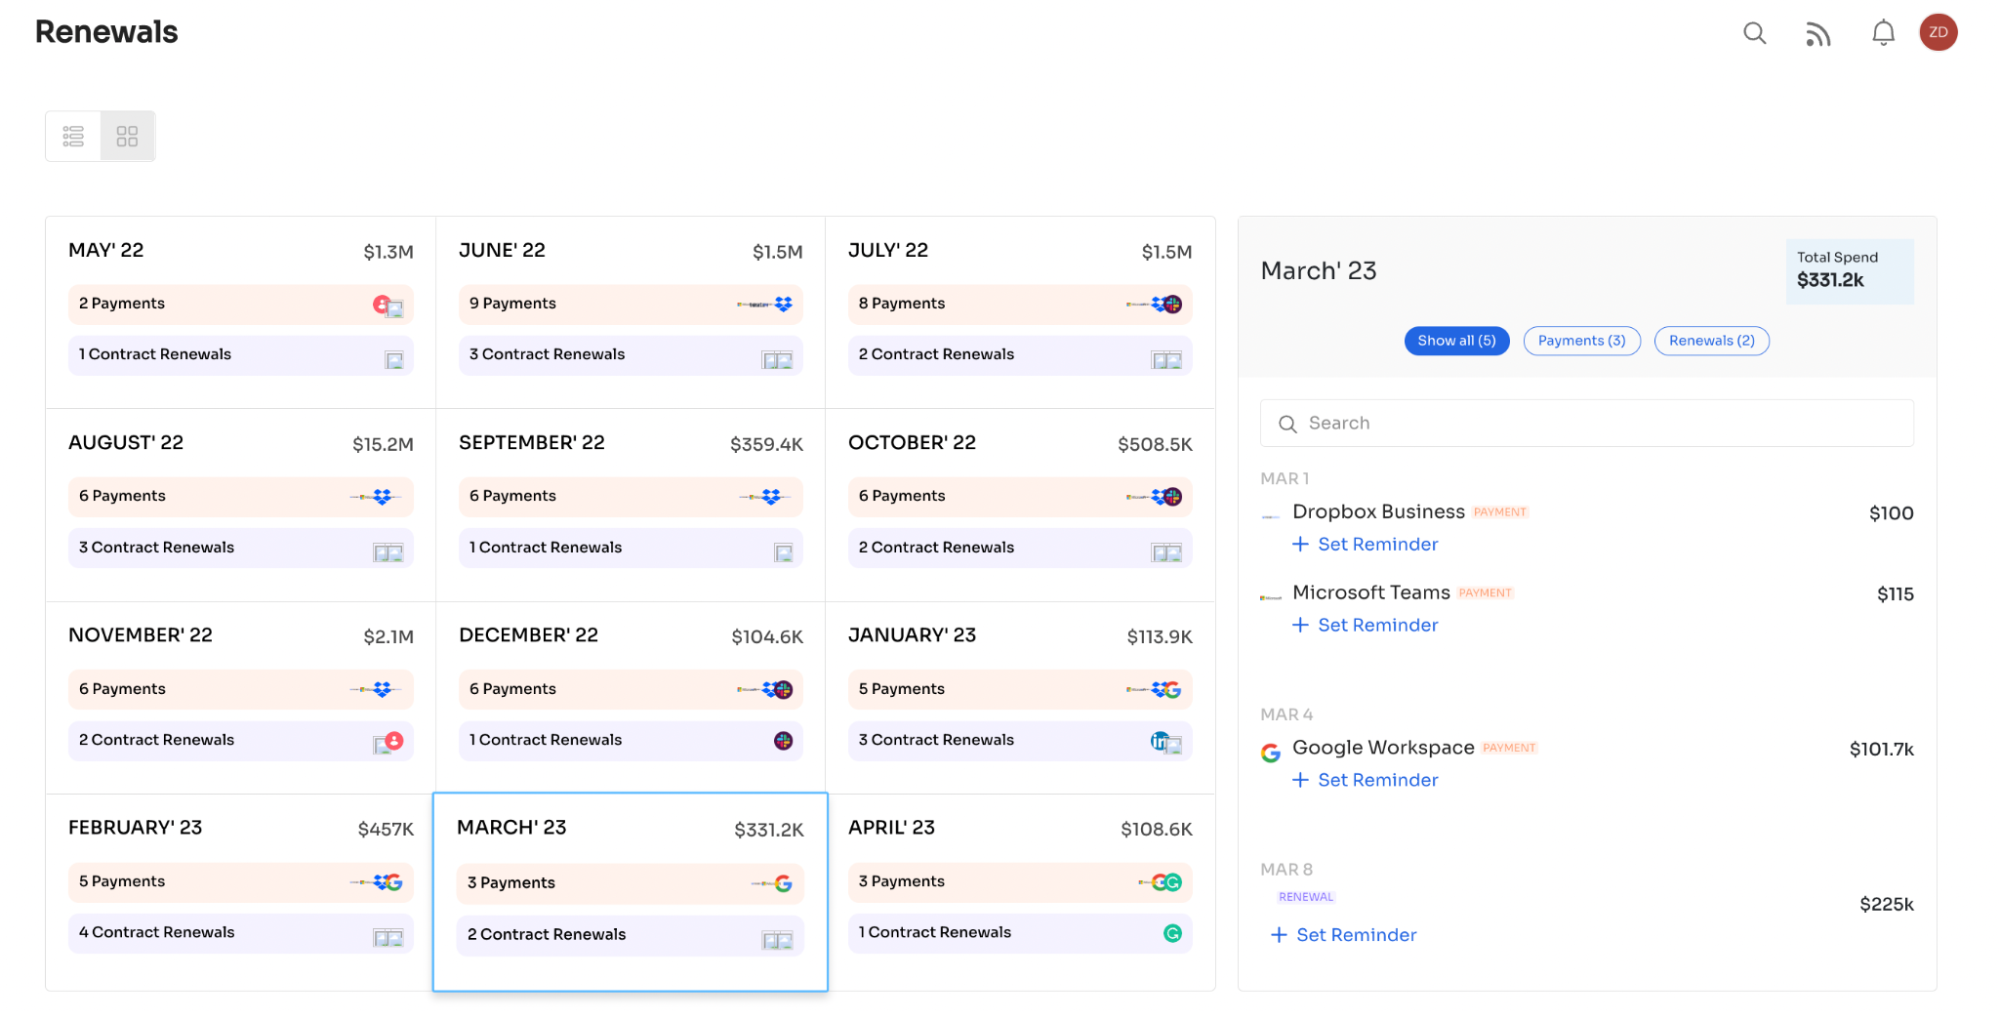
Task: Set Reminder for Dropbox Business
Action: coord(1365,544)
